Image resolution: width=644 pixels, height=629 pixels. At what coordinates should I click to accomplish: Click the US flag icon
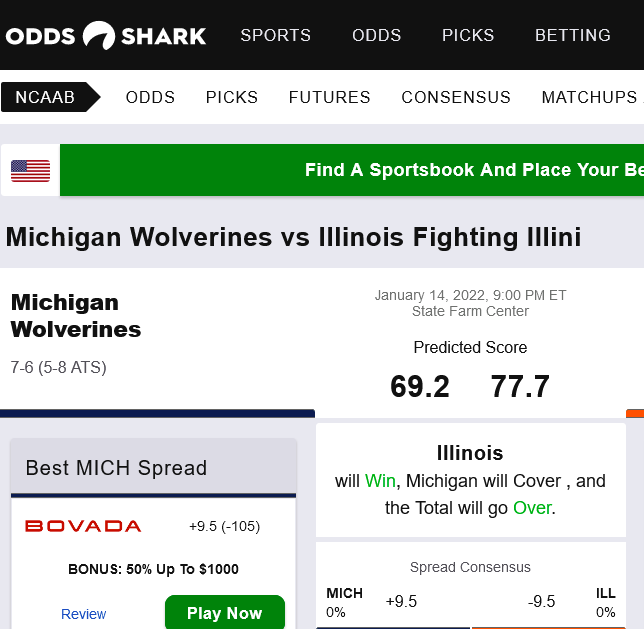(30, 170)
